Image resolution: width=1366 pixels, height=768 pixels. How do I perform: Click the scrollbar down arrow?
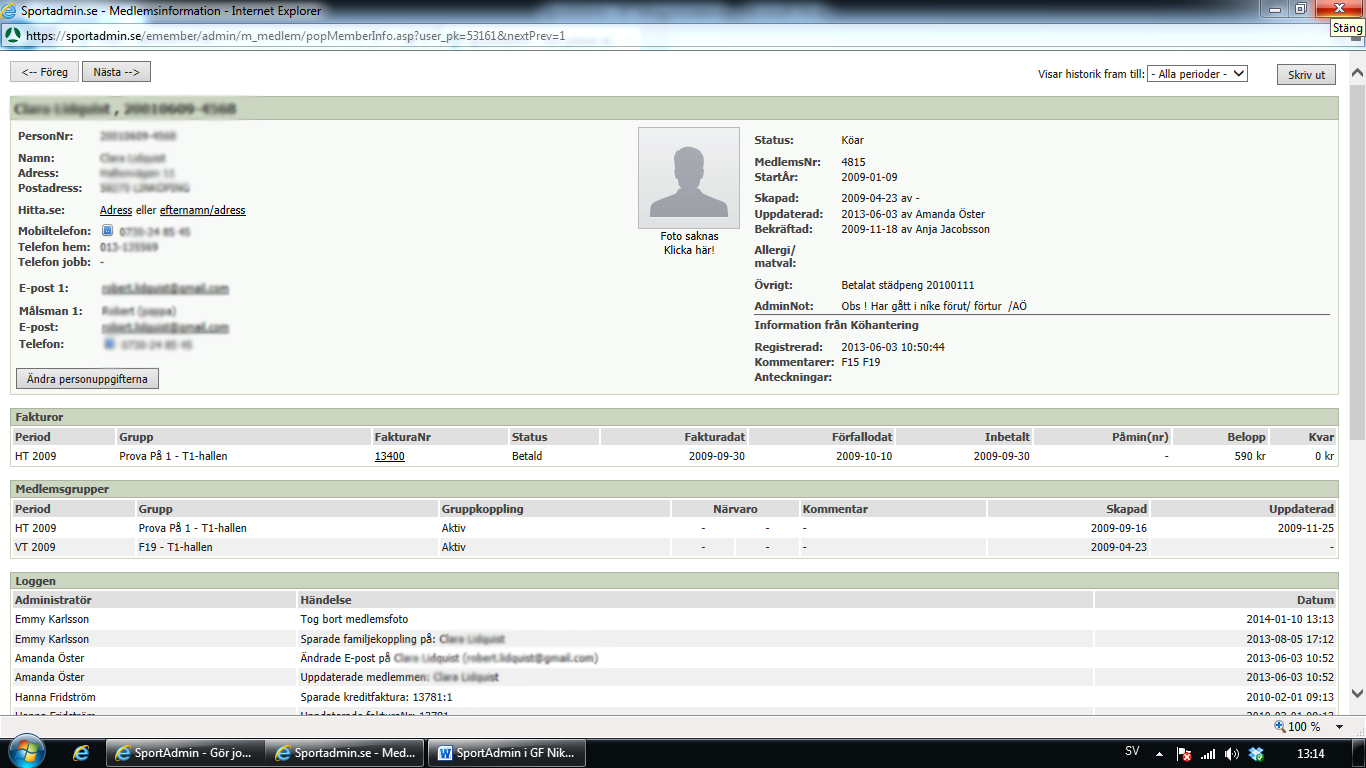(1357, 693)
